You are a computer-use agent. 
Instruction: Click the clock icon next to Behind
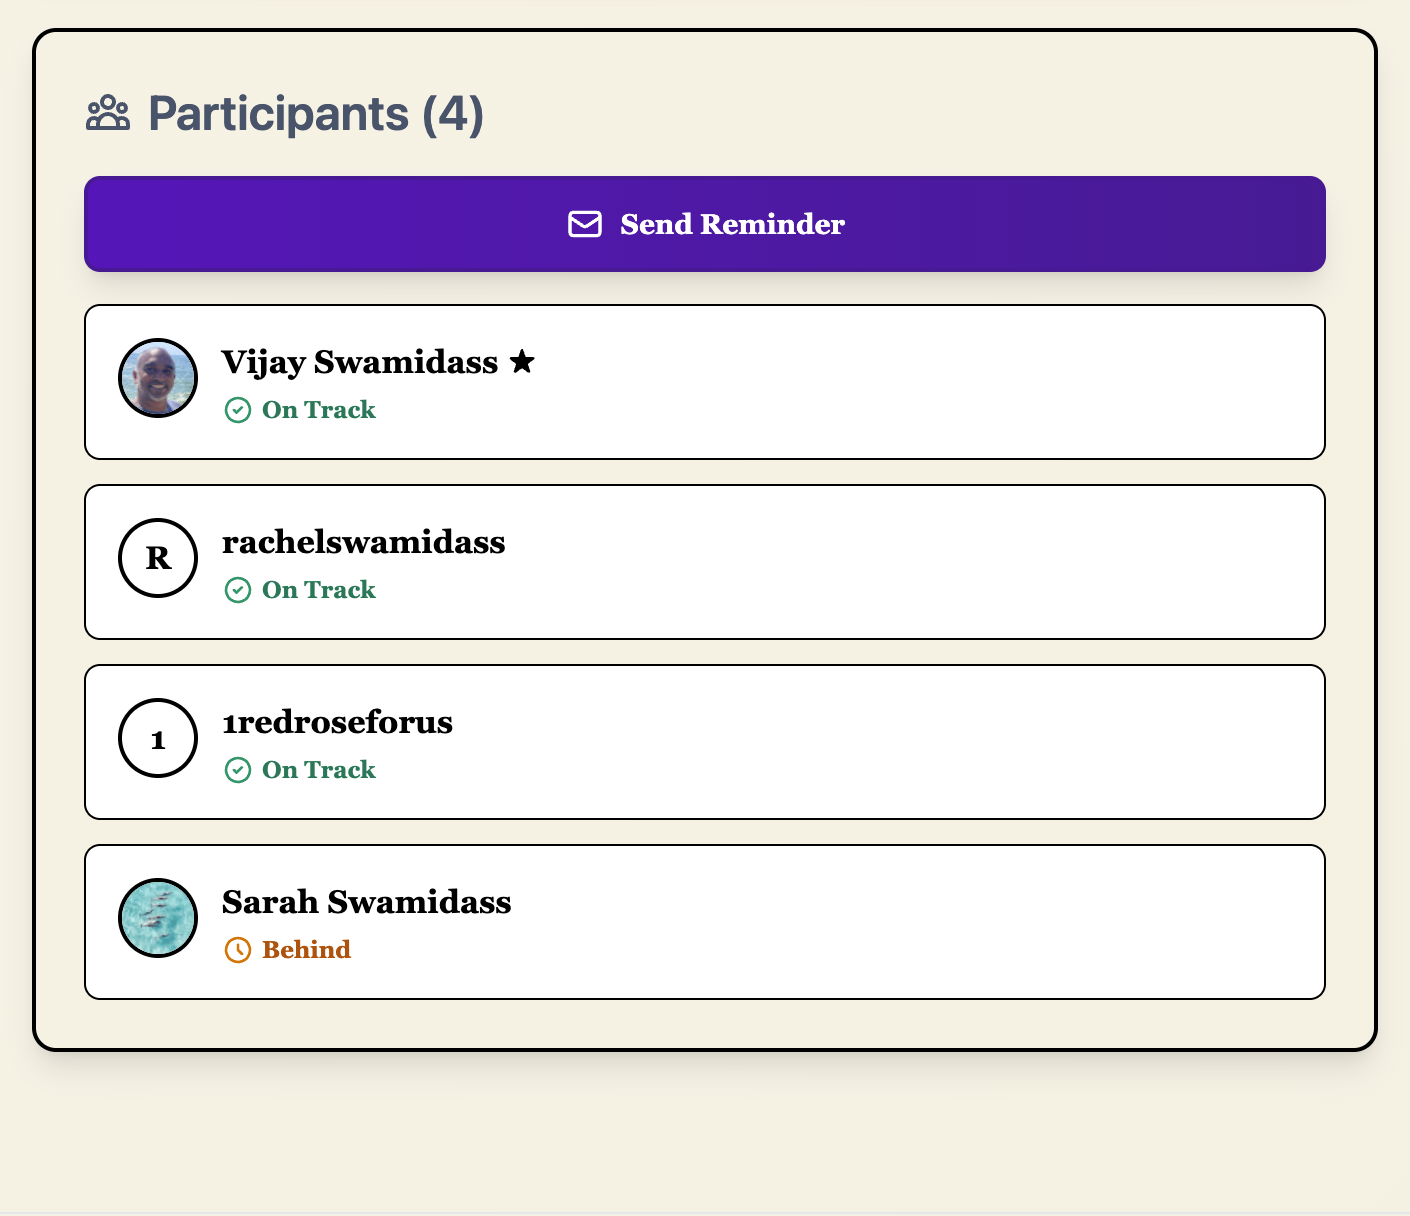click(x=238, y=950)
